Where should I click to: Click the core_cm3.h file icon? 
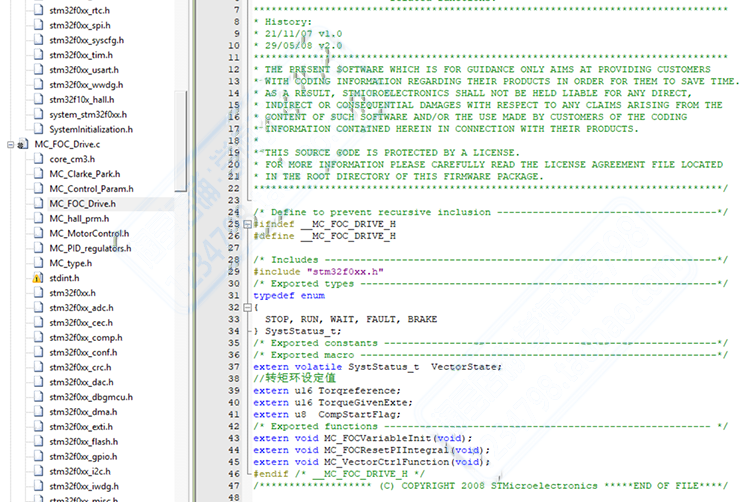pyautogui.click(x=38, y=159)
